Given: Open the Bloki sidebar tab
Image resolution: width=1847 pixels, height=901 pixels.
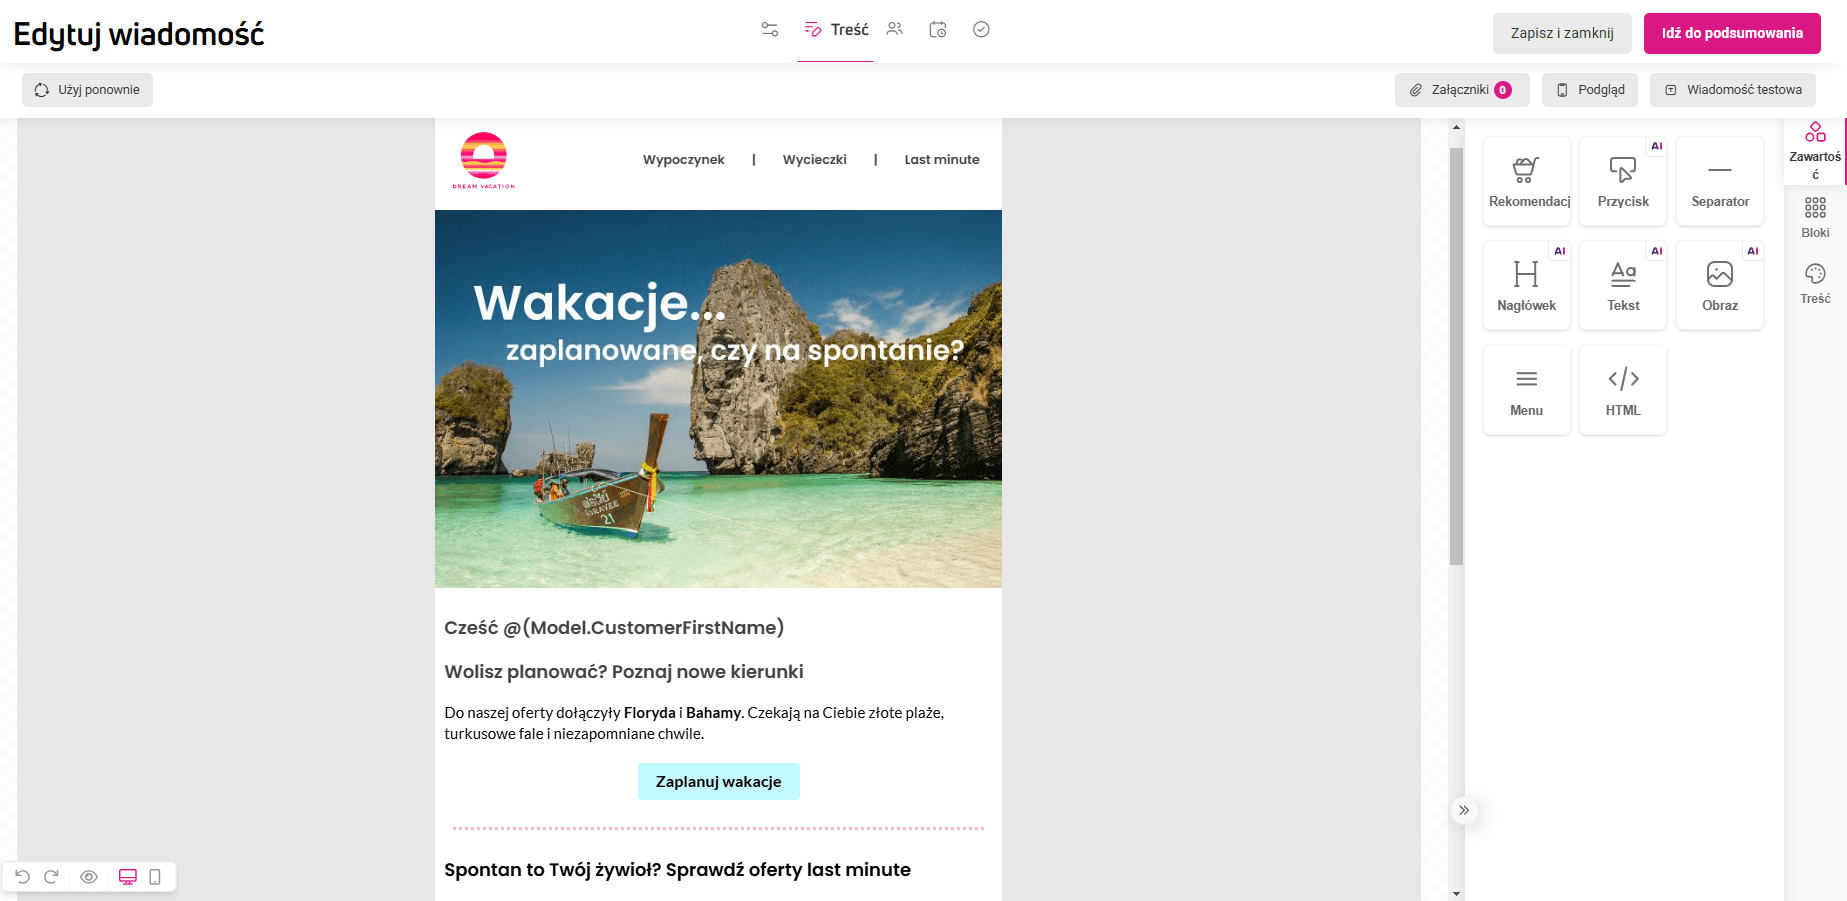Looking at the screenshot, I should [1815, 217].
